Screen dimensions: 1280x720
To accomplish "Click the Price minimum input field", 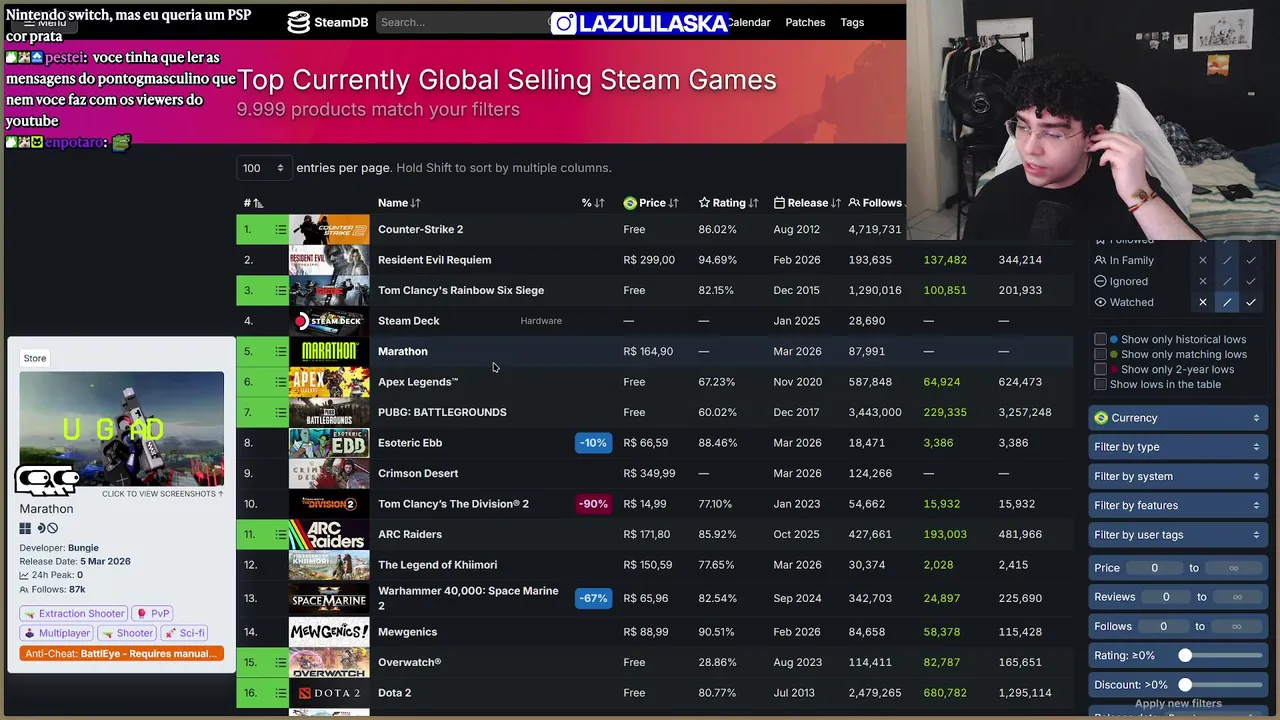I will click(1154, 568).
